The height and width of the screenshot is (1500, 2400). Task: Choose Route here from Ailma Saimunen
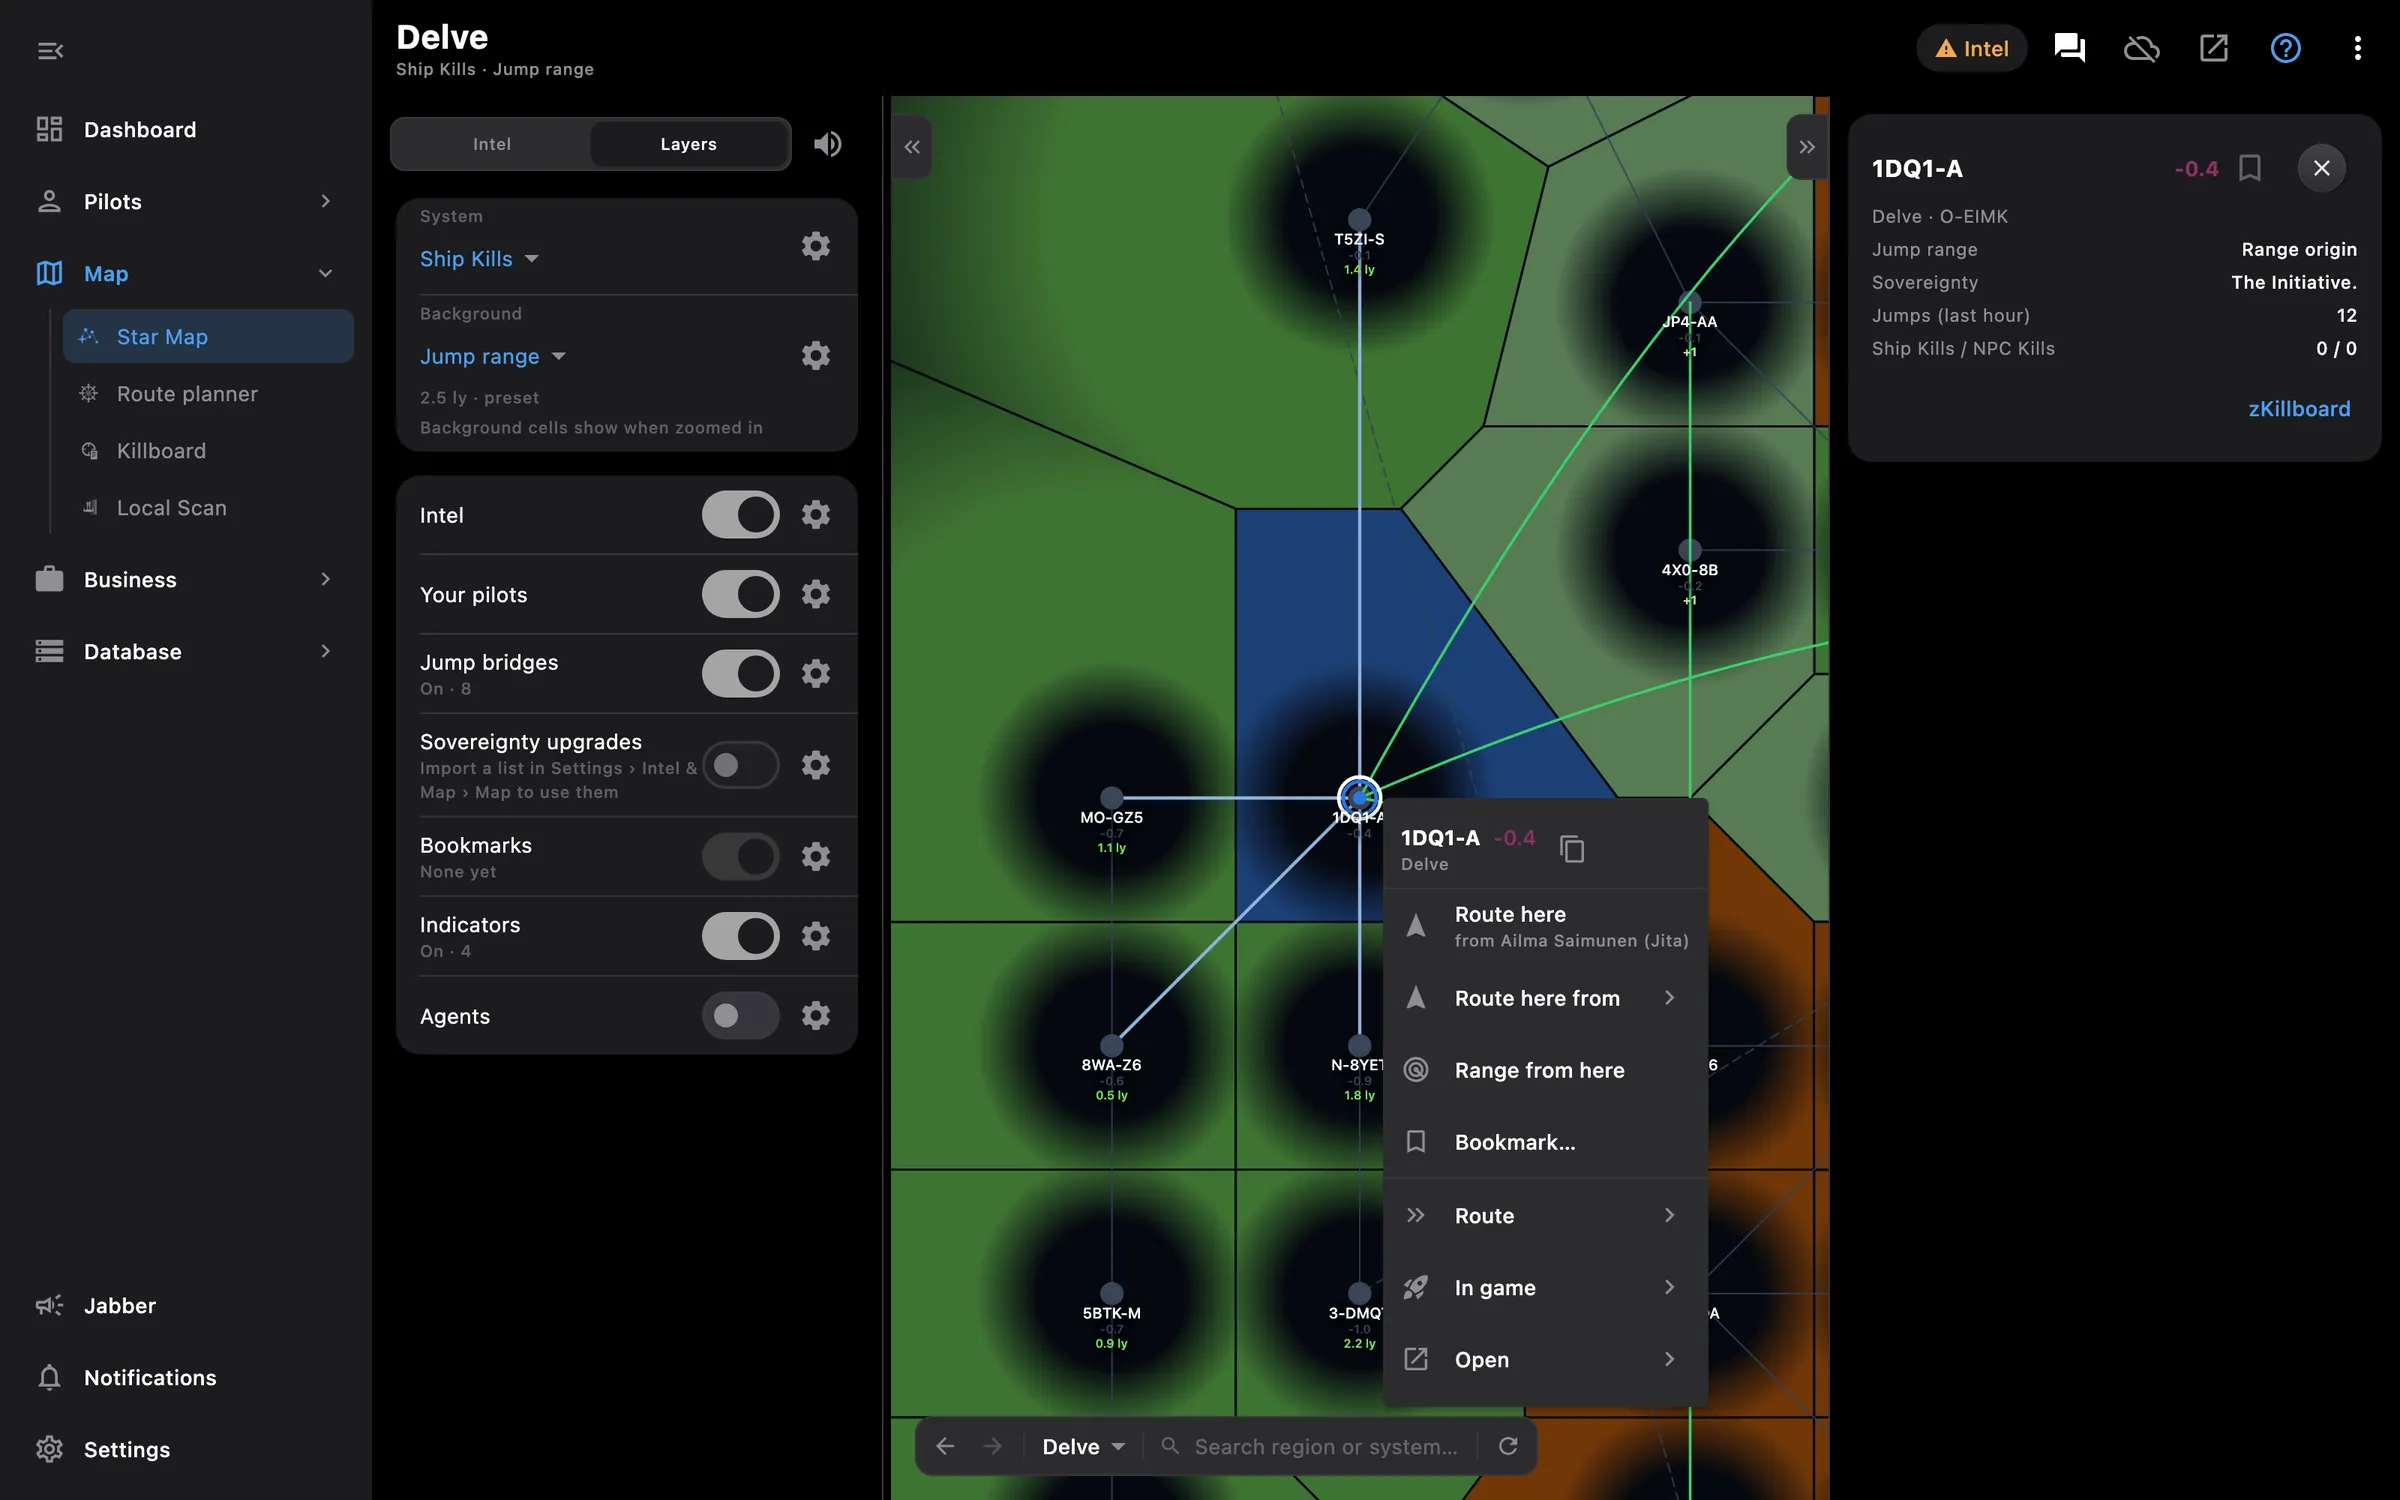(x=1545, y=926)
